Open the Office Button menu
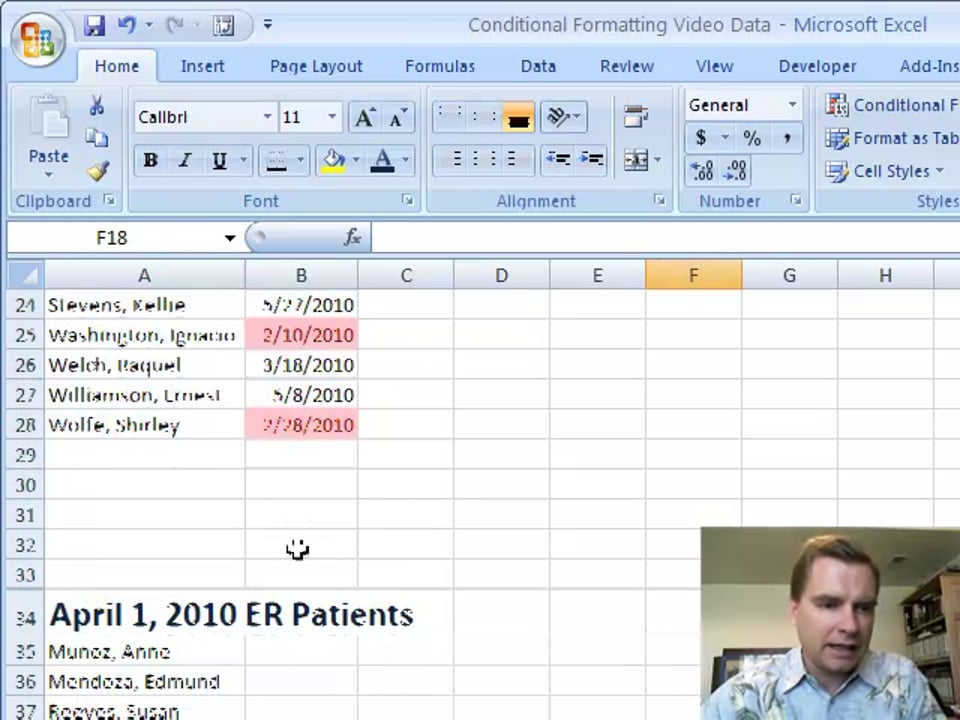The width and height of the screenshot is (960, 720). tap(38, 39)
